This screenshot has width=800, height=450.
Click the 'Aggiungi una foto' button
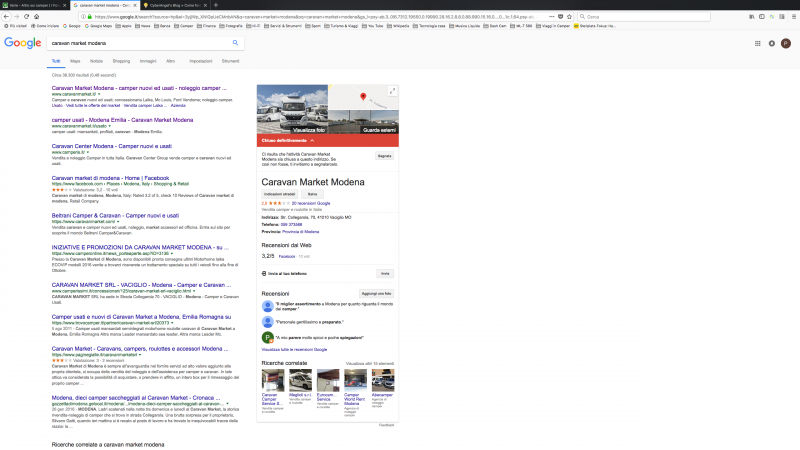(376, 294)
